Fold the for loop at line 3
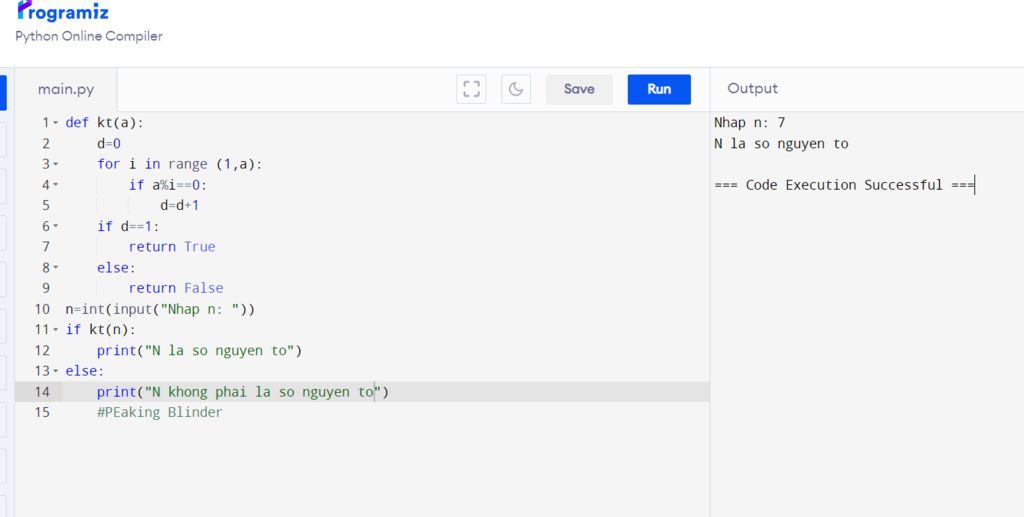The image size is (1024, 517). click(x=56, y=164)
